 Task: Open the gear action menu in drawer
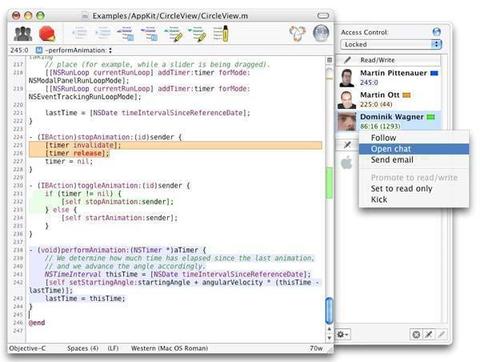(x=343, y=334)
